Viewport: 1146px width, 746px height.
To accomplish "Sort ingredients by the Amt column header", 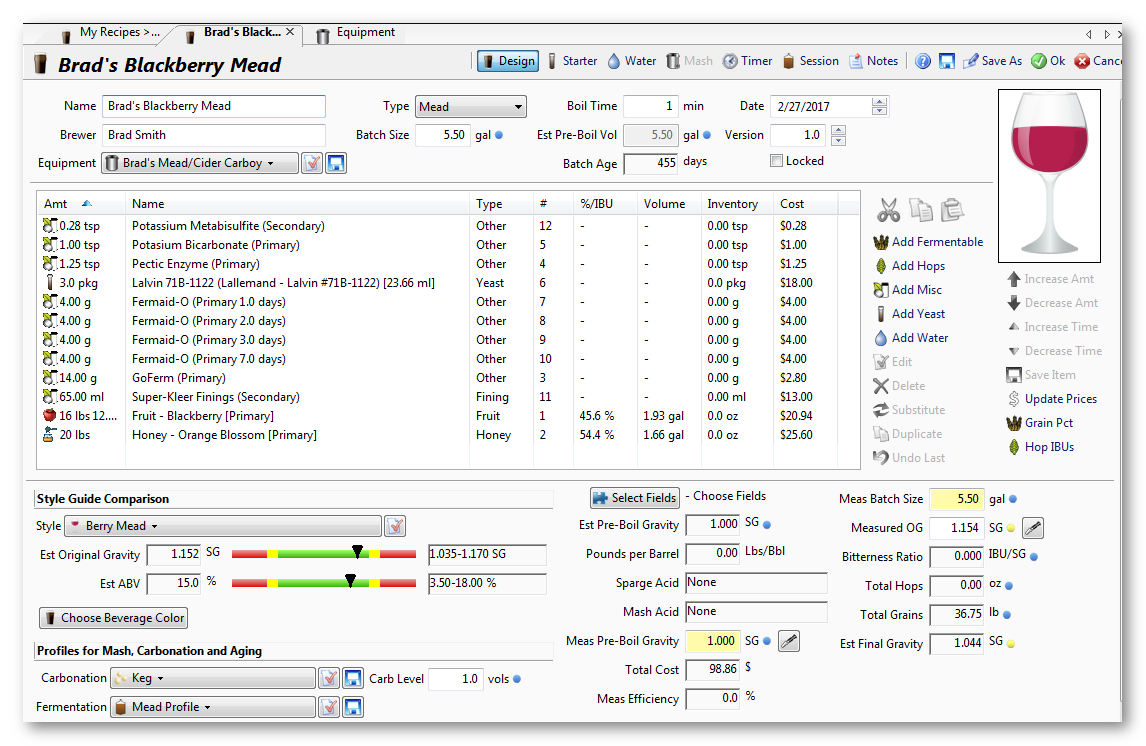I will [81, 204].
